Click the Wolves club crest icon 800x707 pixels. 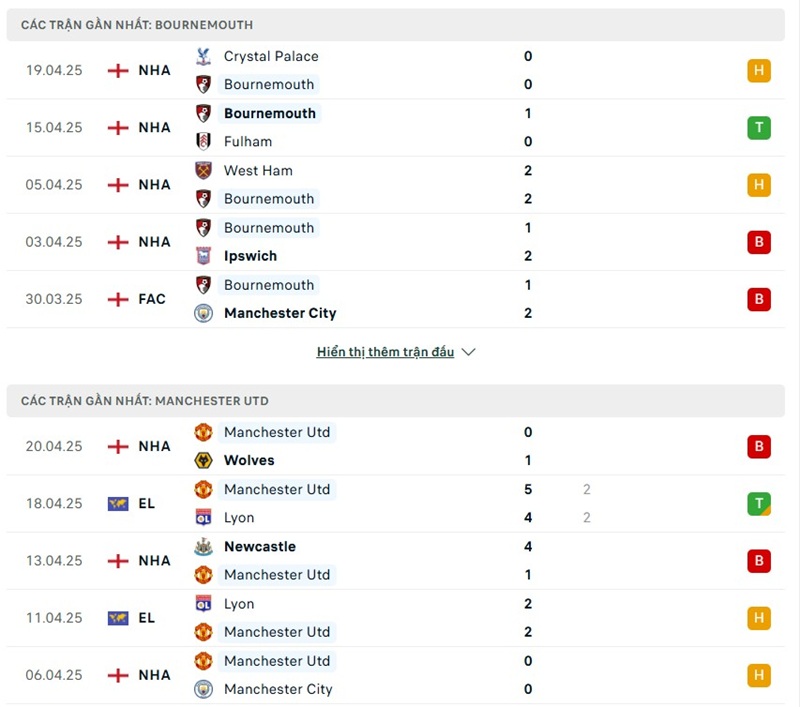tap(203, 460)
